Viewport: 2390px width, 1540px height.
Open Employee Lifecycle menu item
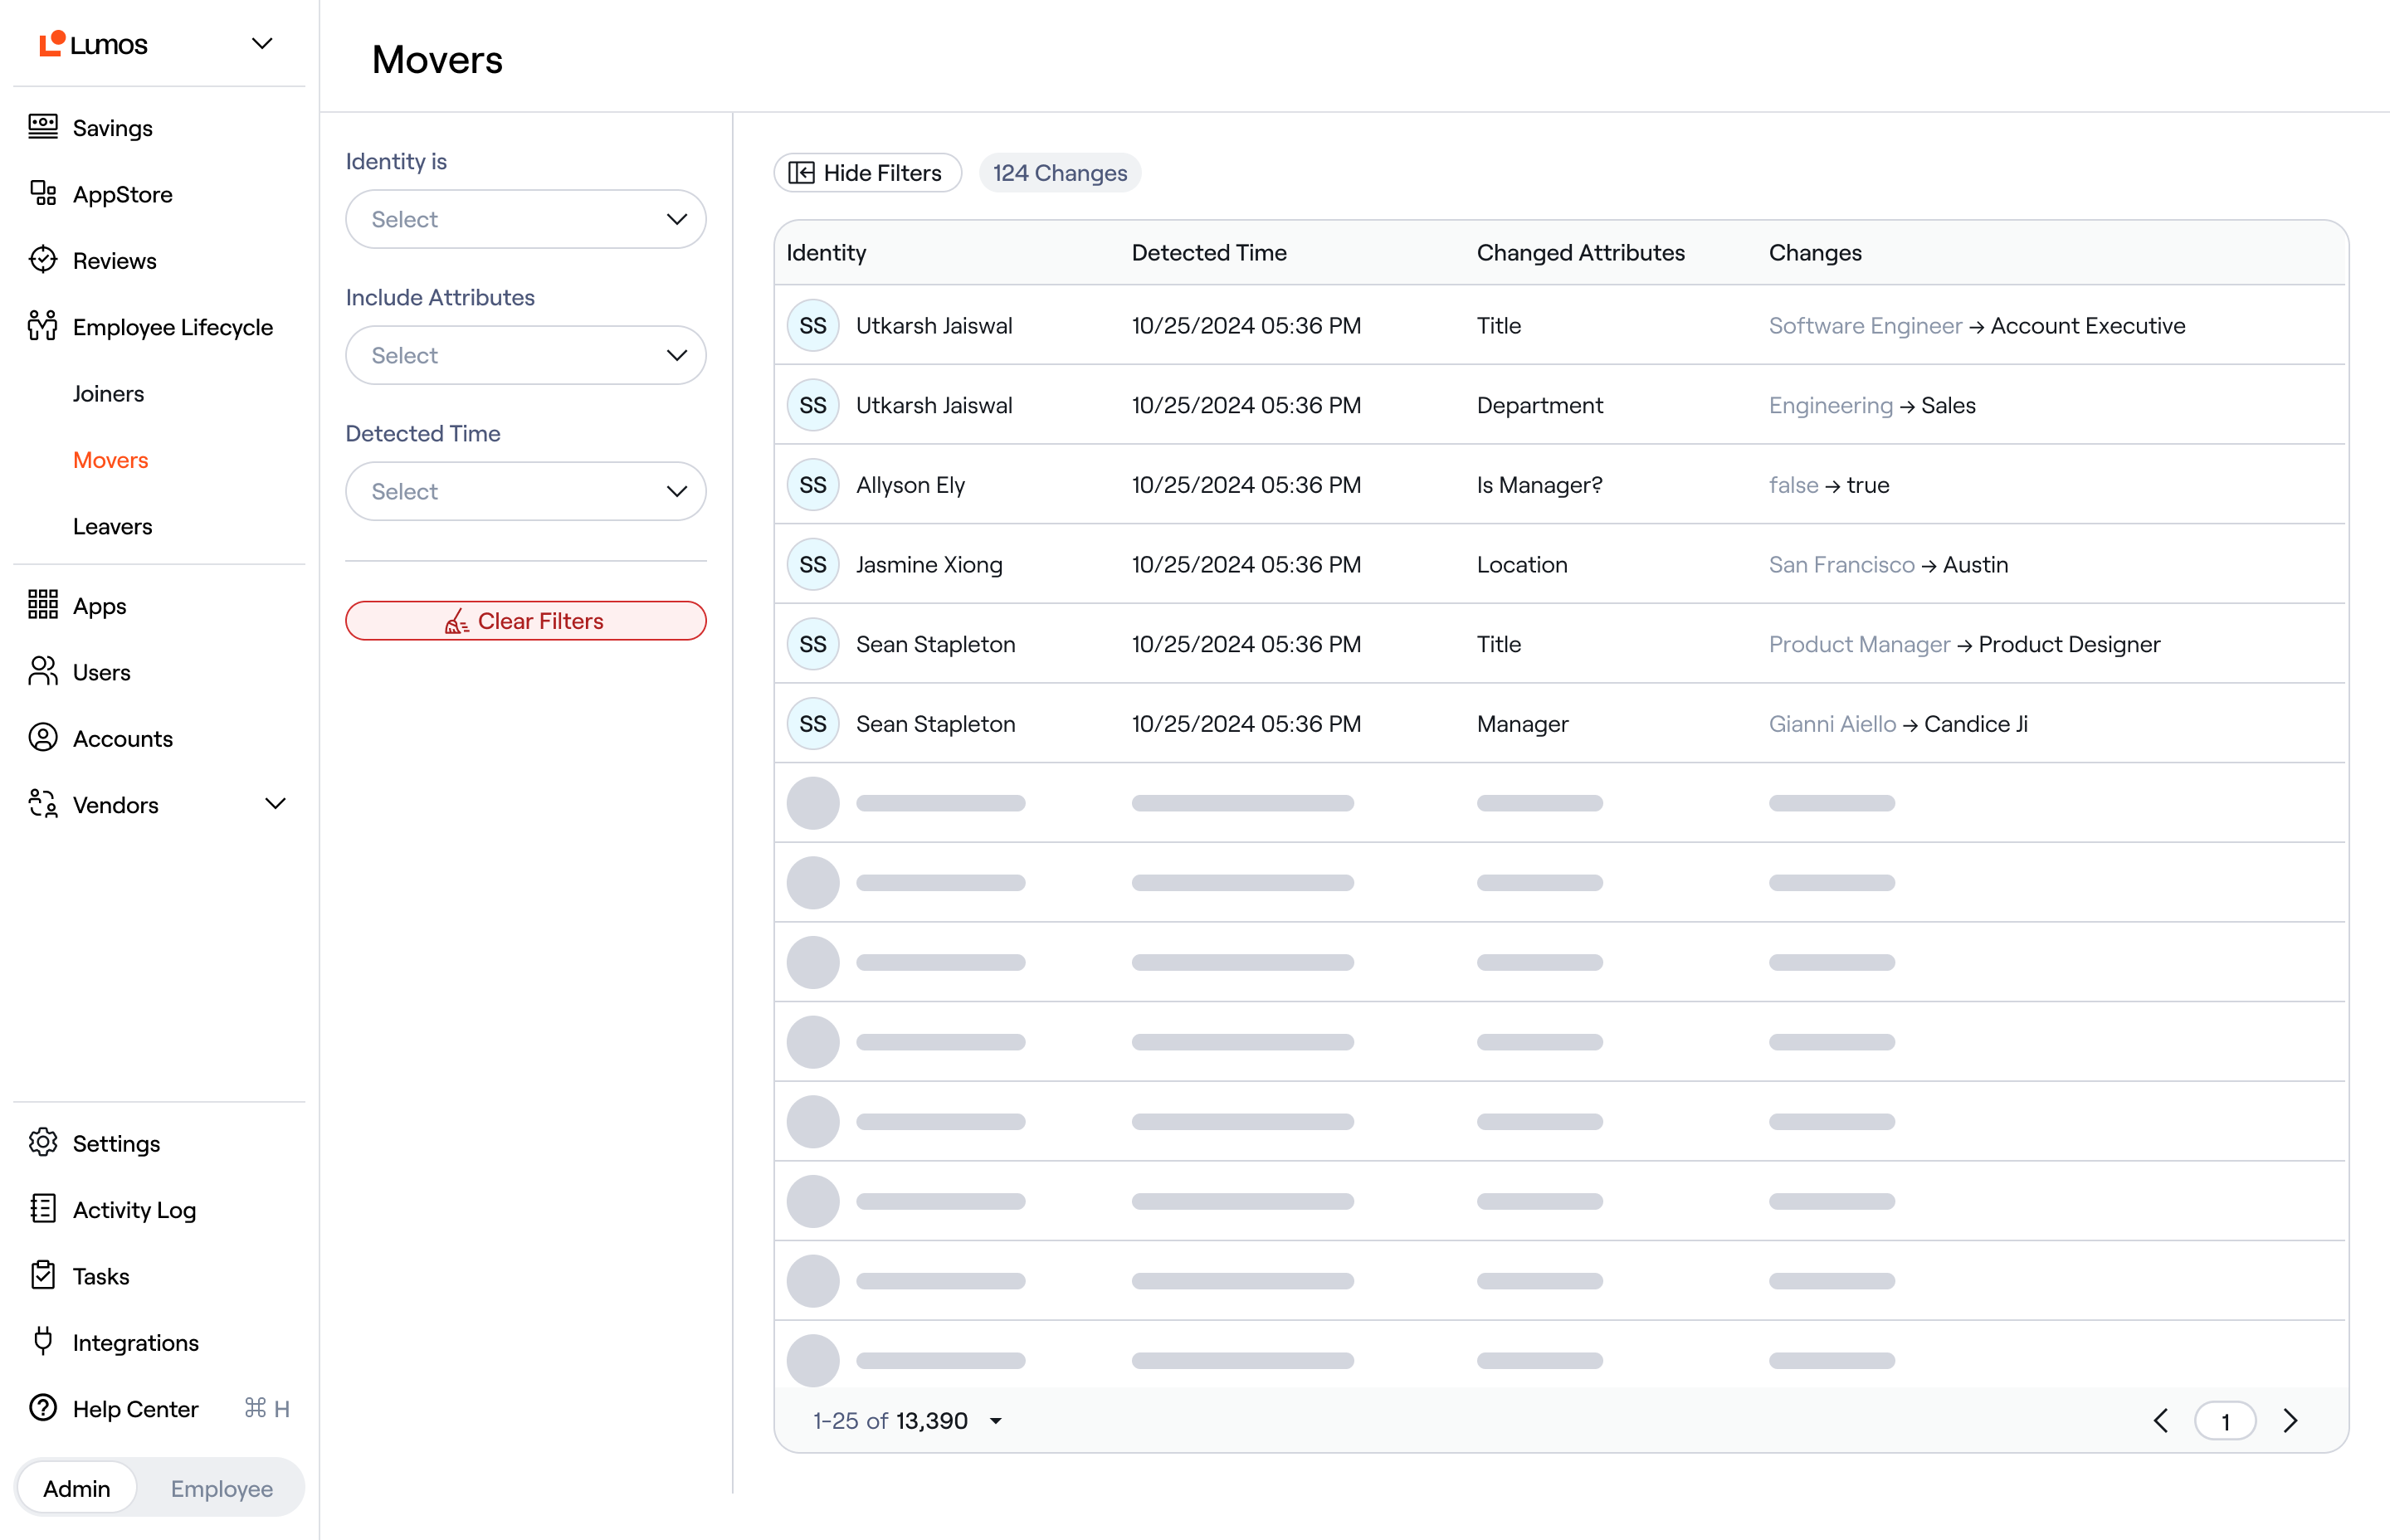(173, 327)
